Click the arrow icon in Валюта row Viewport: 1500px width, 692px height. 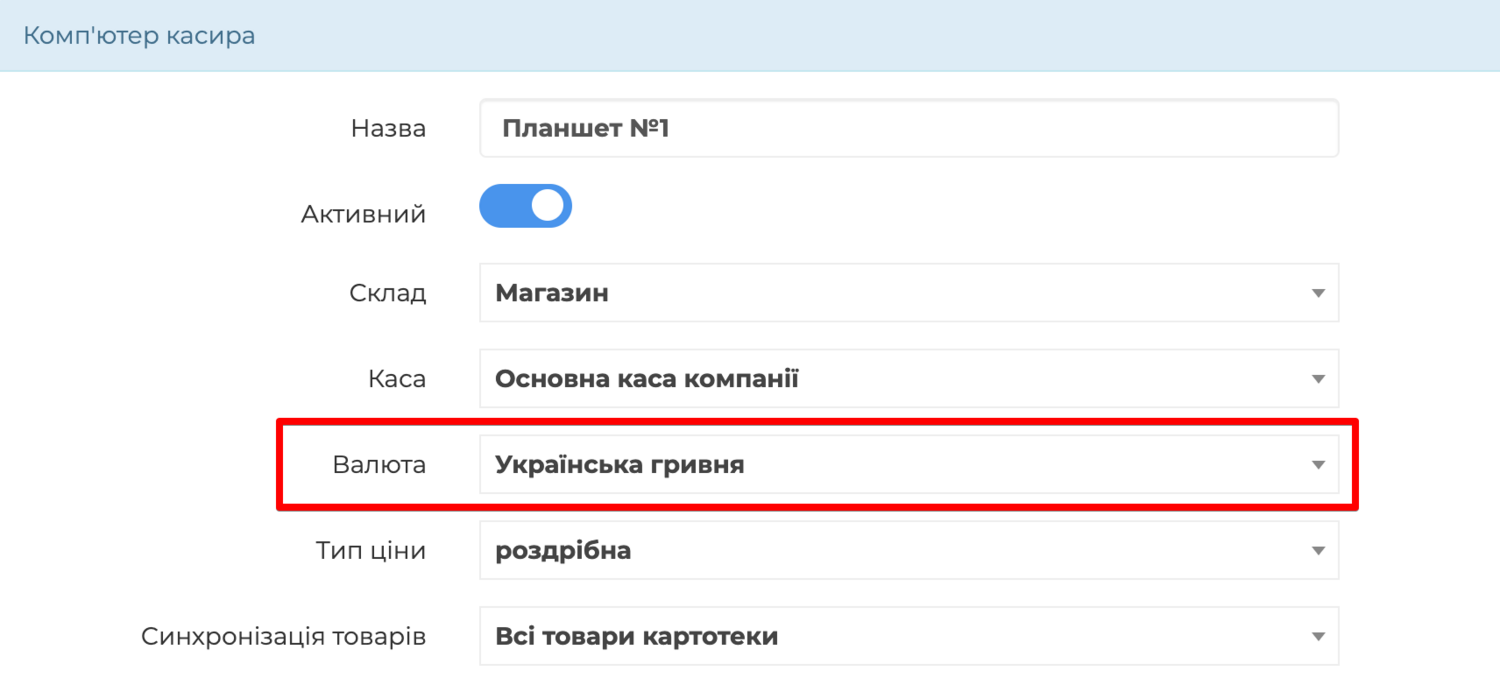[x=1318, y=466]
